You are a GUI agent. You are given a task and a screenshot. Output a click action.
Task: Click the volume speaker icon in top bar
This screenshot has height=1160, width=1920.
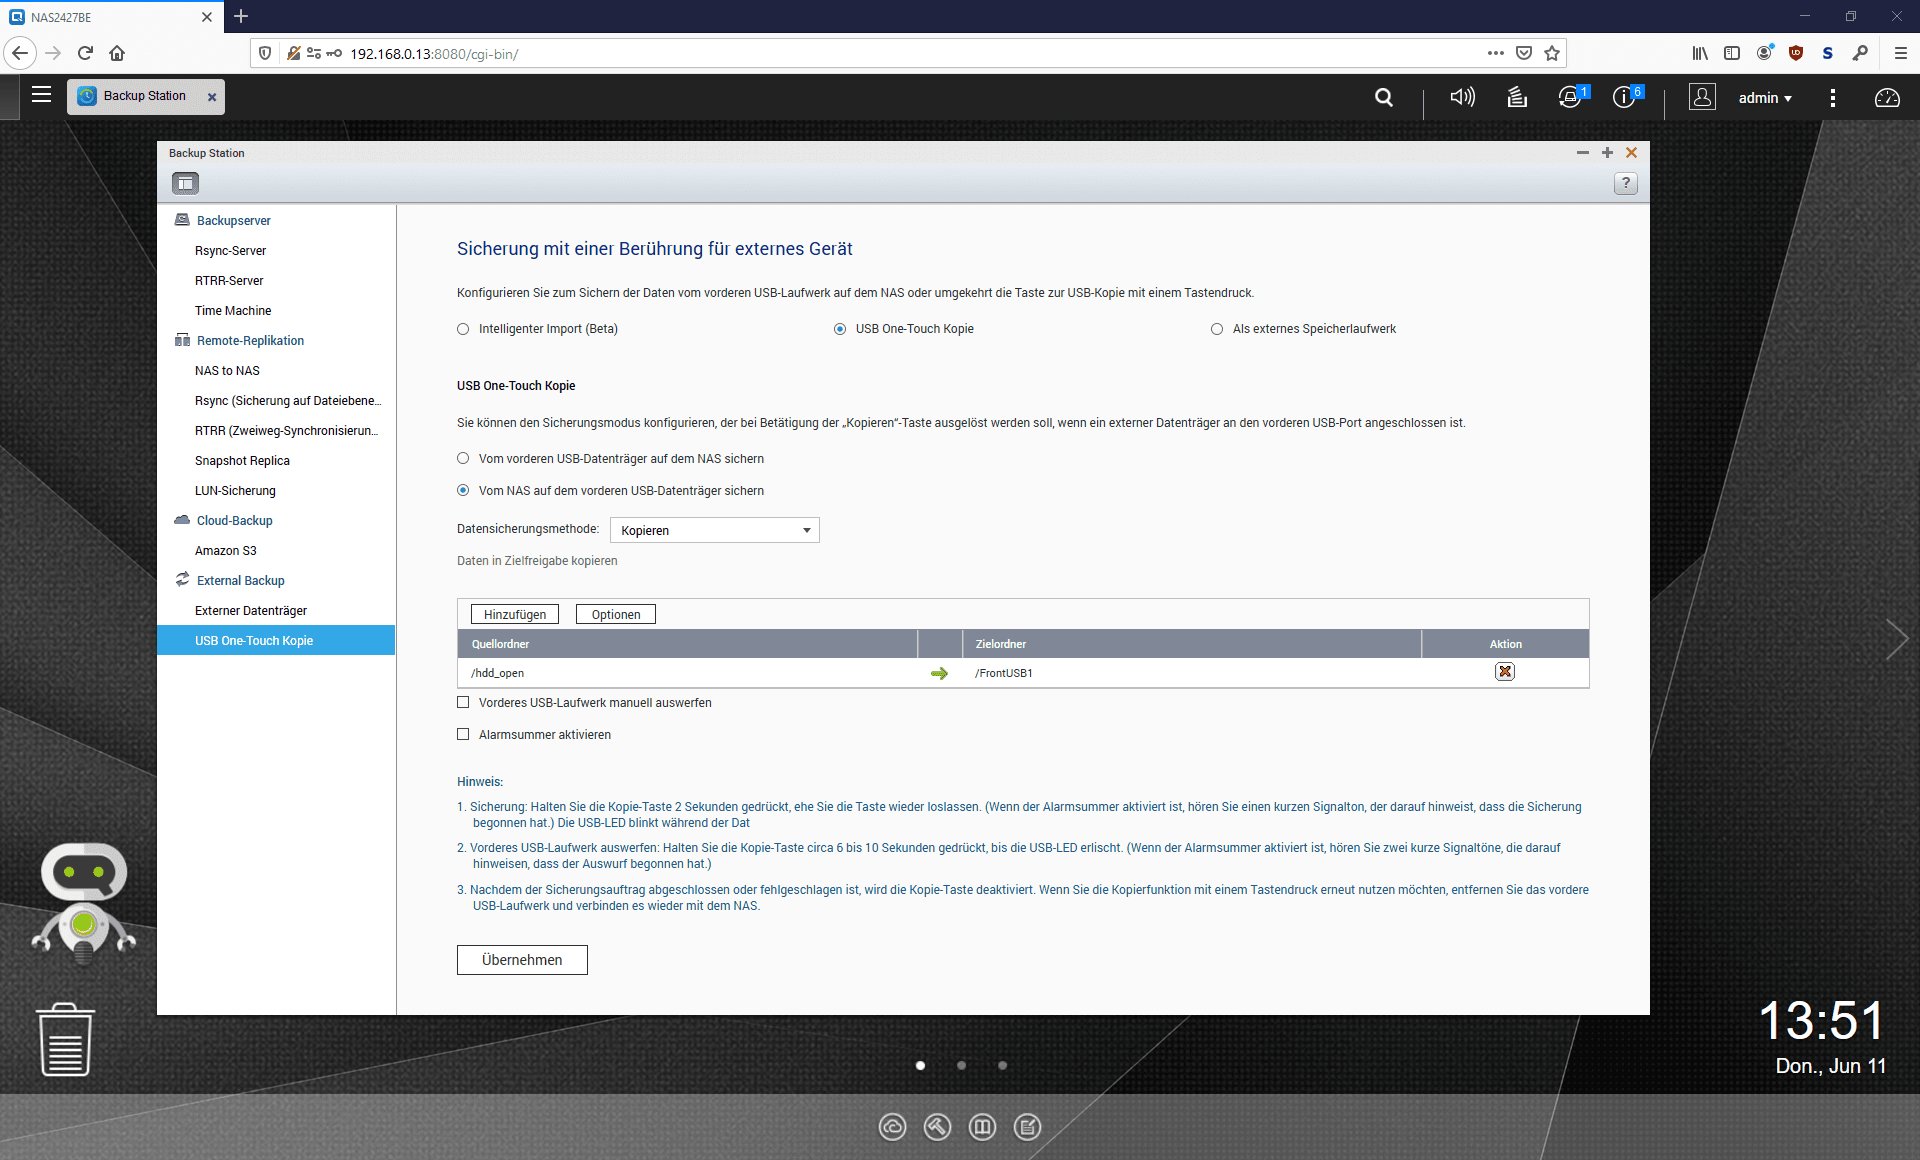point(1462,97)
